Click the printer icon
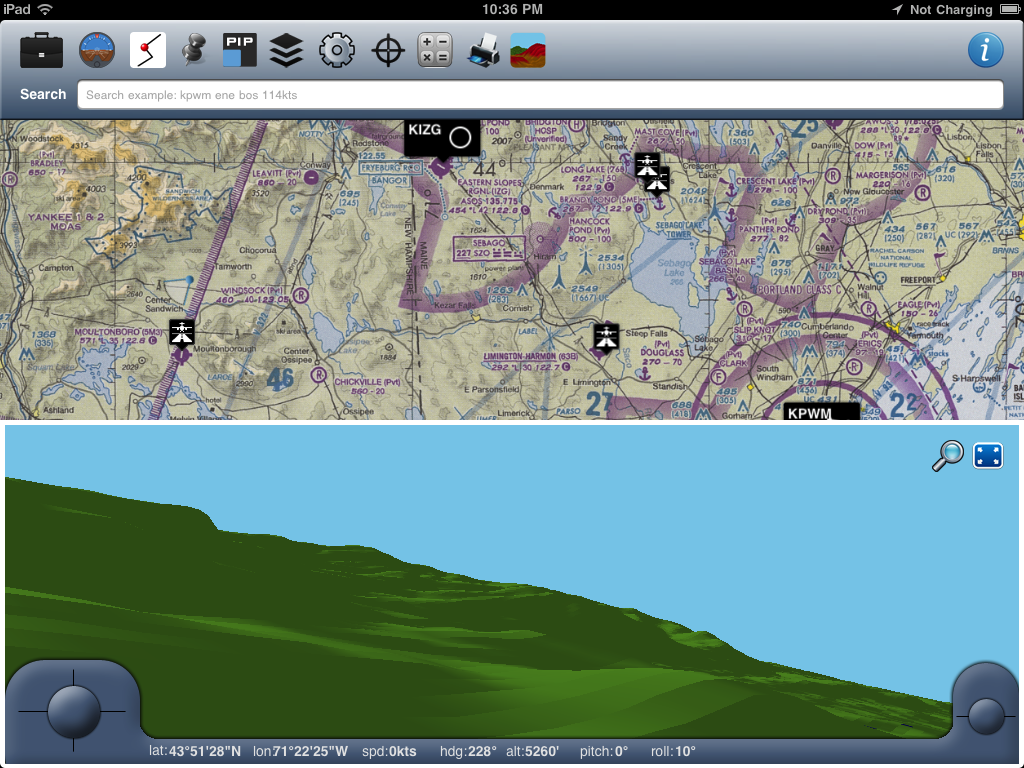Image resolution: width=1024 pixels, height=768 pixels. point(483,50)
